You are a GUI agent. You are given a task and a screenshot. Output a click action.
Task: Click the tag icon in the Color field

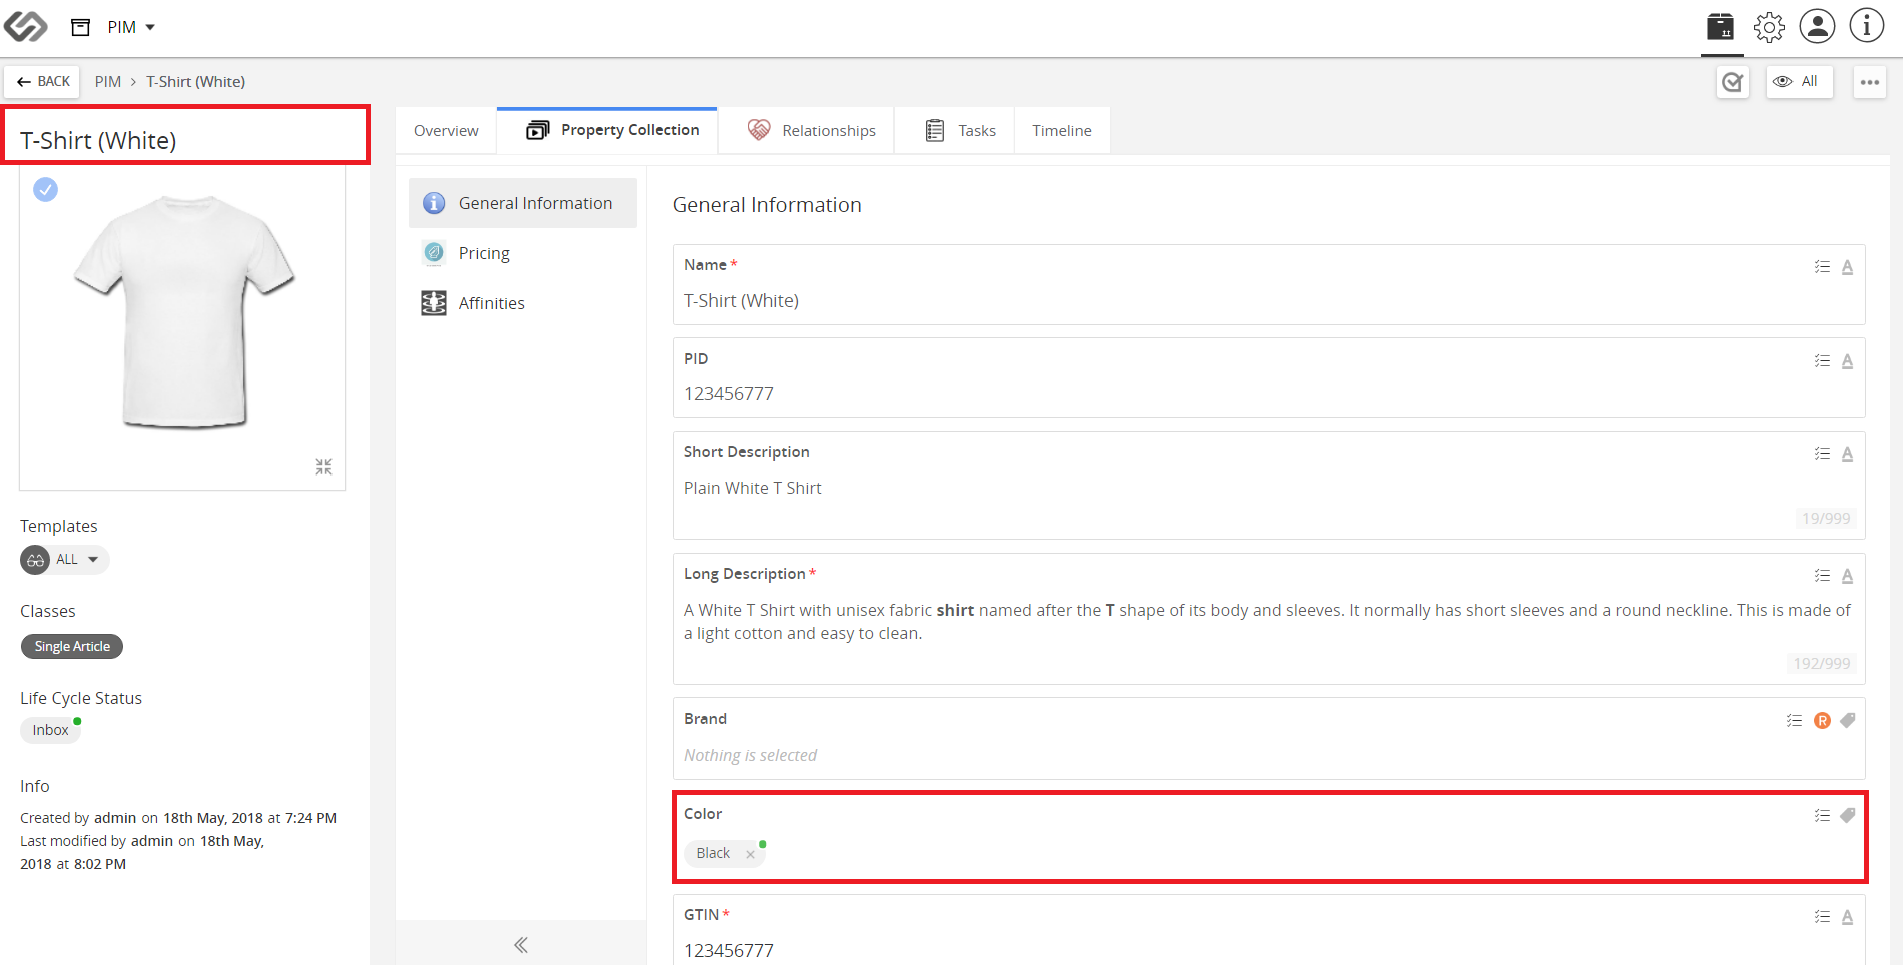pos(1847,815)
